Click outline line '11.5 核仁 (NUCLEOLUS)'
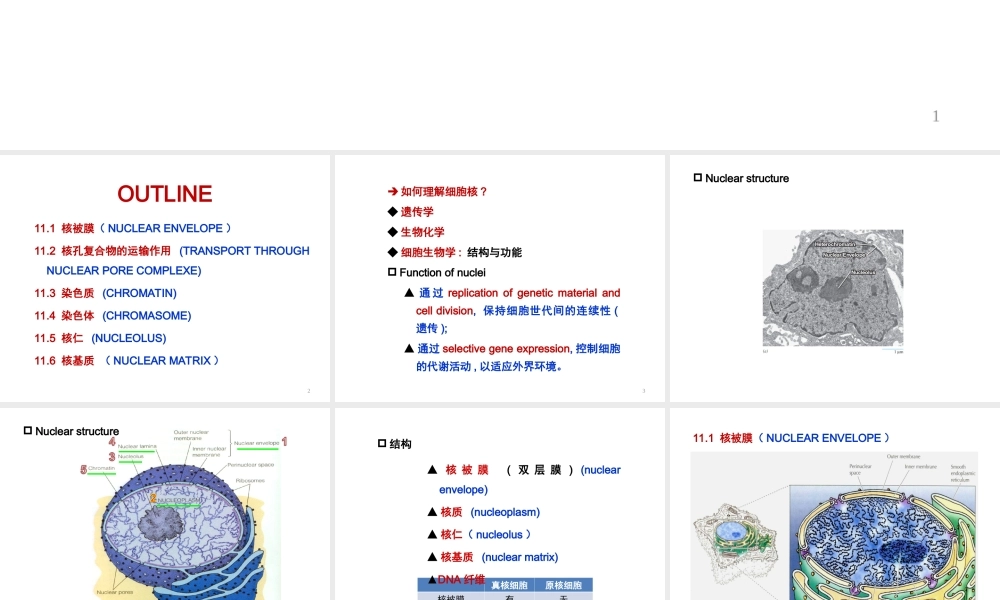Image resolution: width=1000 pixels, height=600 pixels. coord(100,338)
